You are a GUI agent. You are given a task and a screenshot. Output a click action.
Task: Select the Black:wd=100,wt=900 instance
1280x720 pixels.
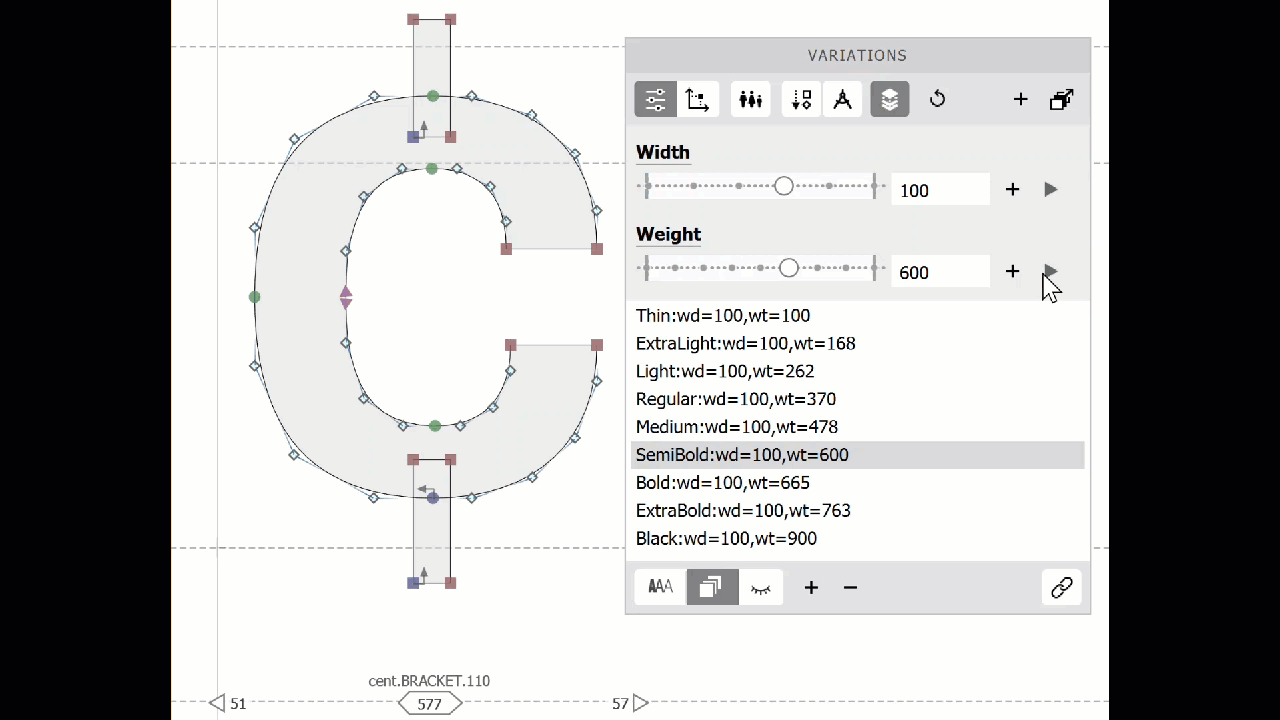(x=858, y=539)
